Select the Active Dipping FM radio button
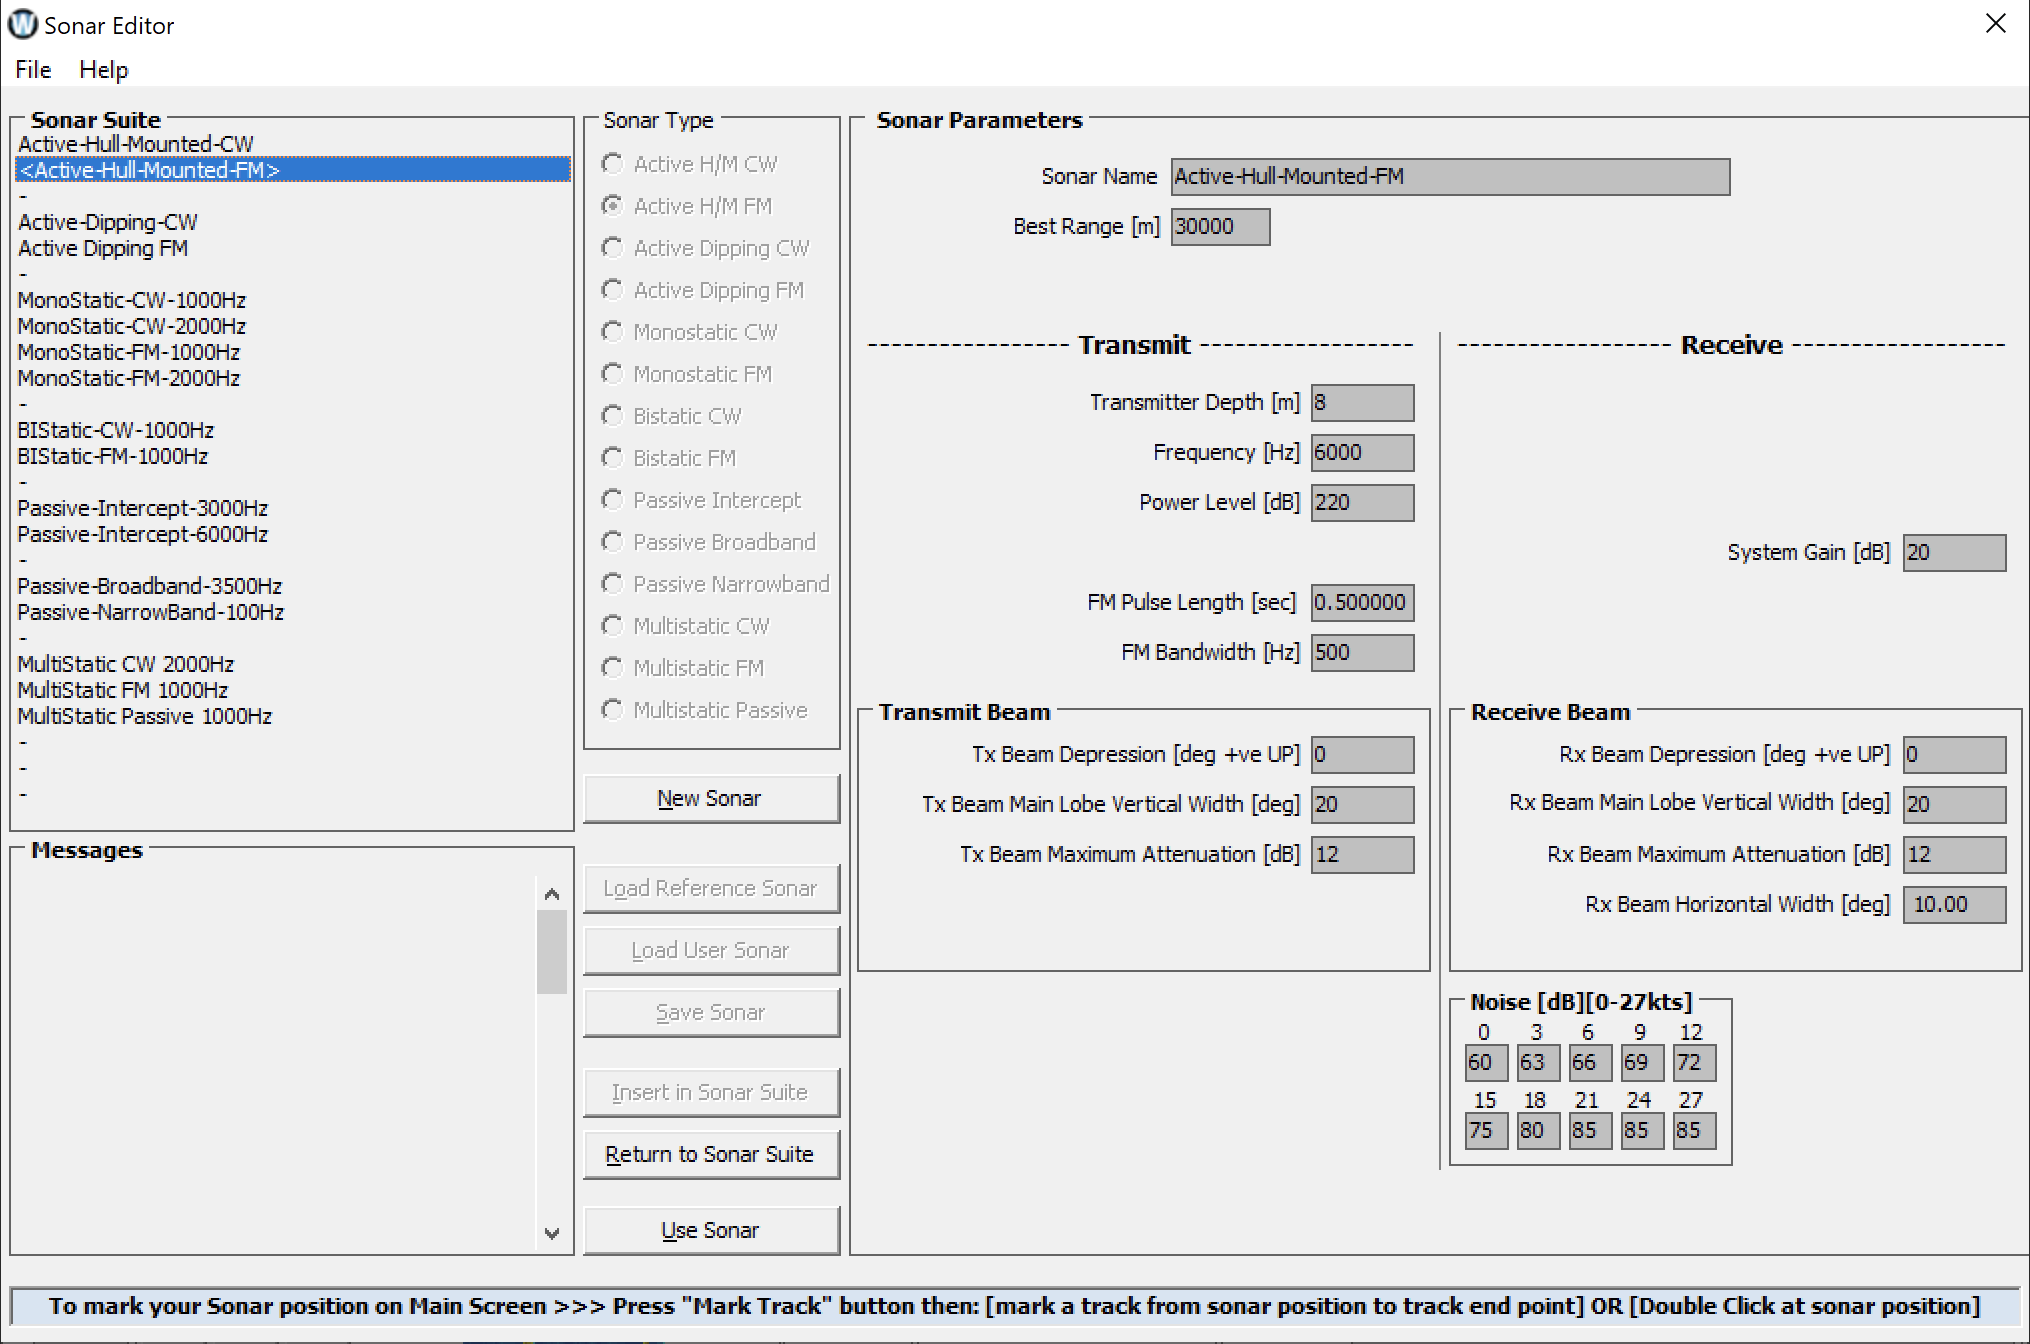The image size is (2030, 1344). click(x=612, y=289)
